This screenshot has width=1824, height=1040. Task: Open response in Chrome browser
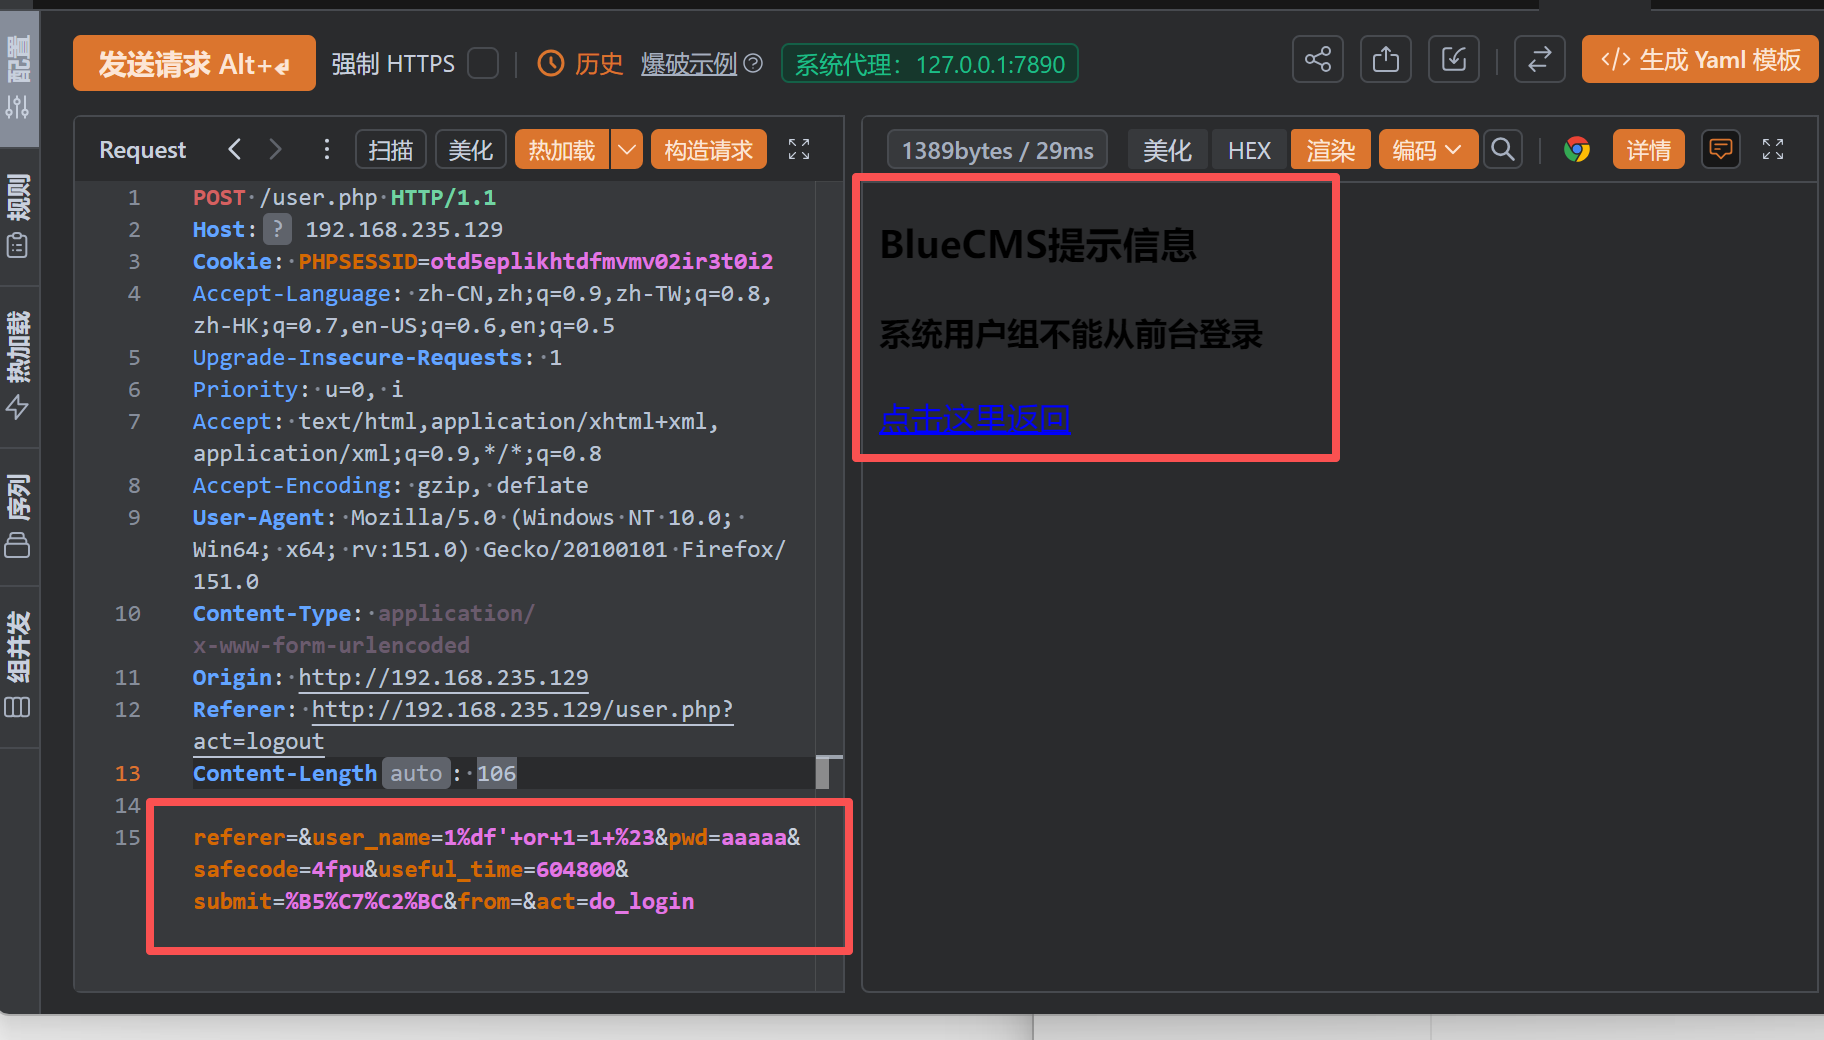(1577, 150)
